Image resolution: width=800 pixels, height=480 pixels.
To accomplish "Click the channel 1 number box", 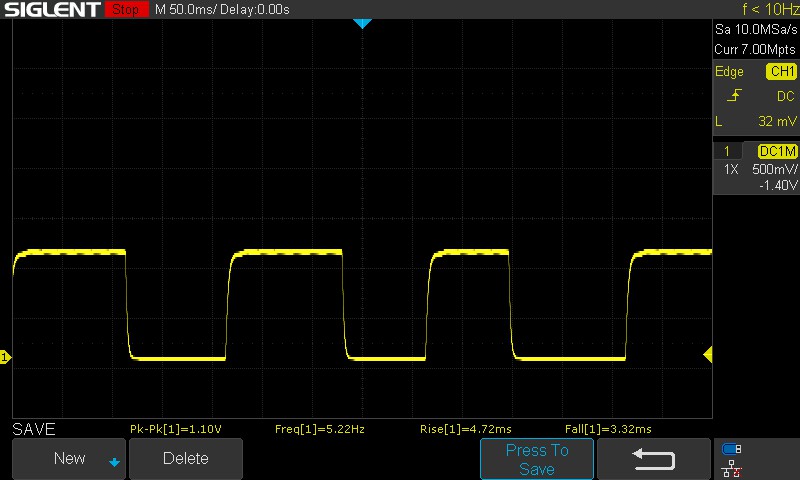I will [x=727, y=151].
